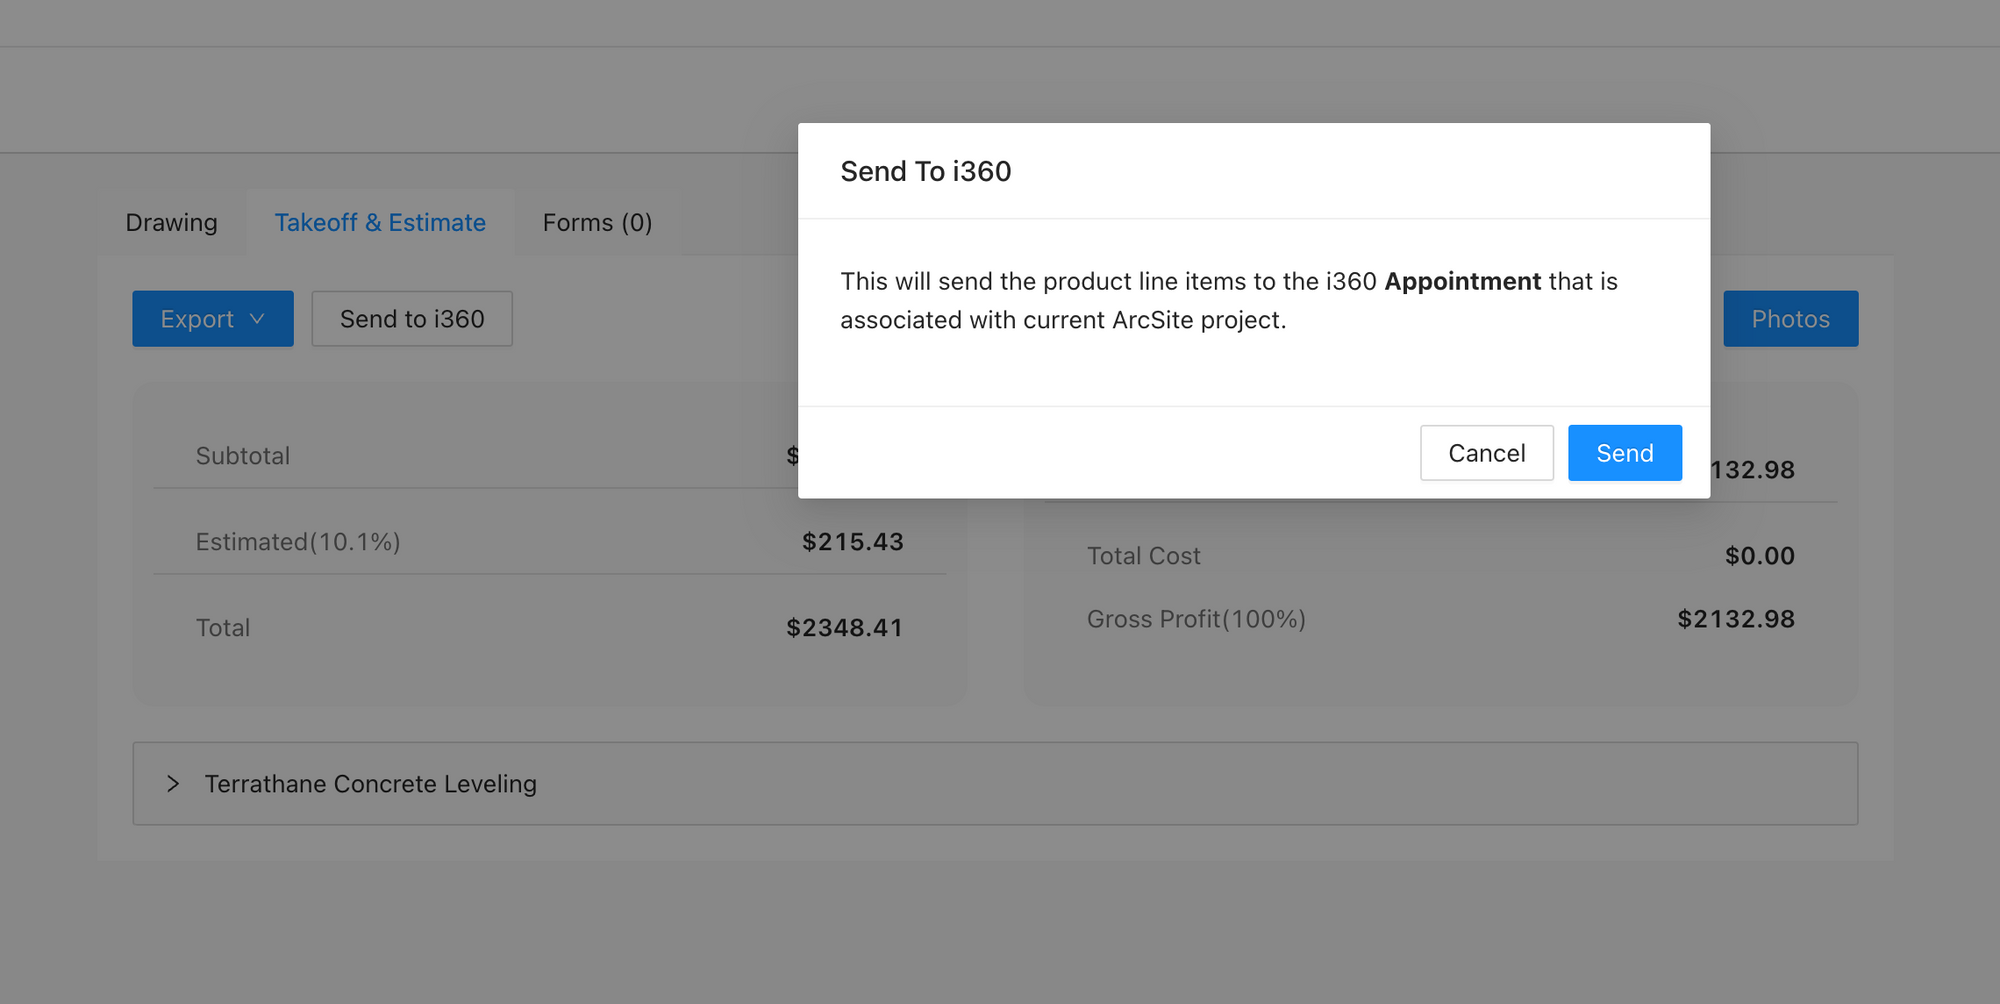Screen dimensions: 2000x1004
Task: Click the Total Cost $0.00 value
Action: pos(1759,556)
